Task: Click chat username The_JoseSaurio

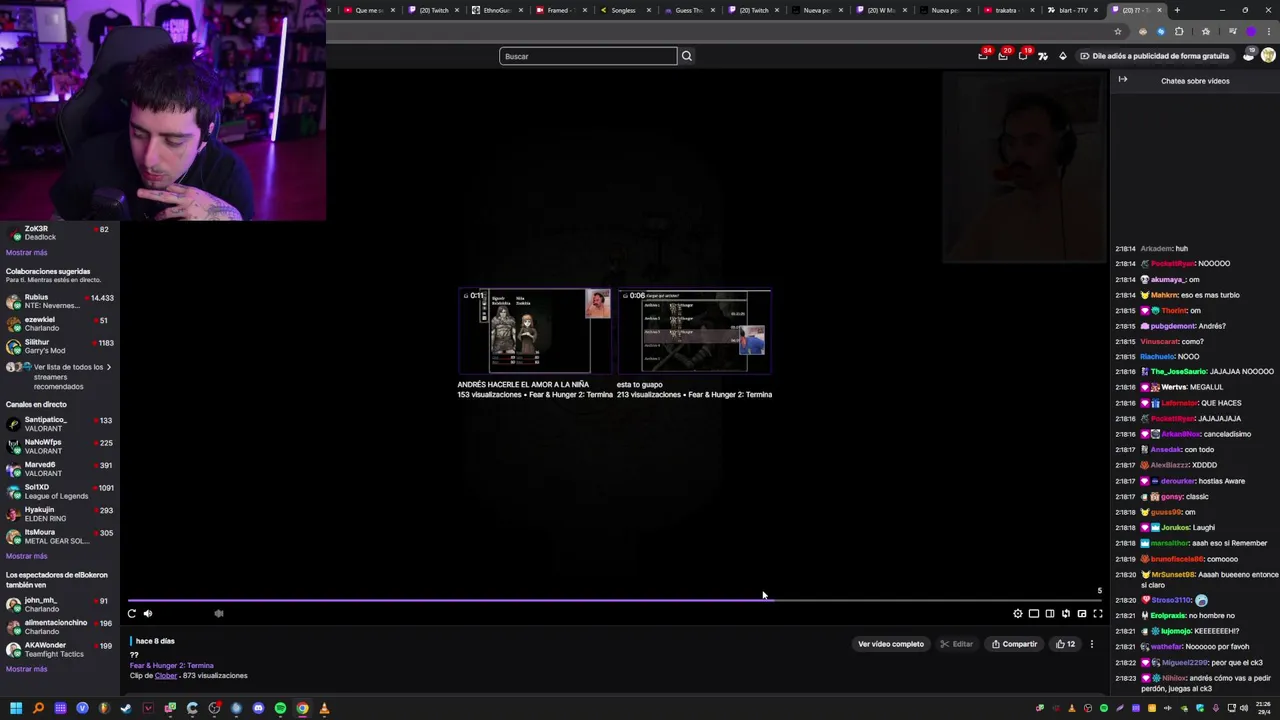Action: (1178, 372)
